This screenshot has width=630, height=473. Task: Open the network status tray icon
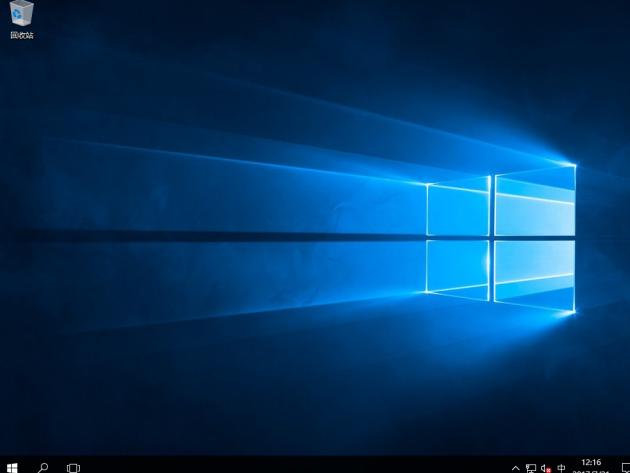[531, 467]
